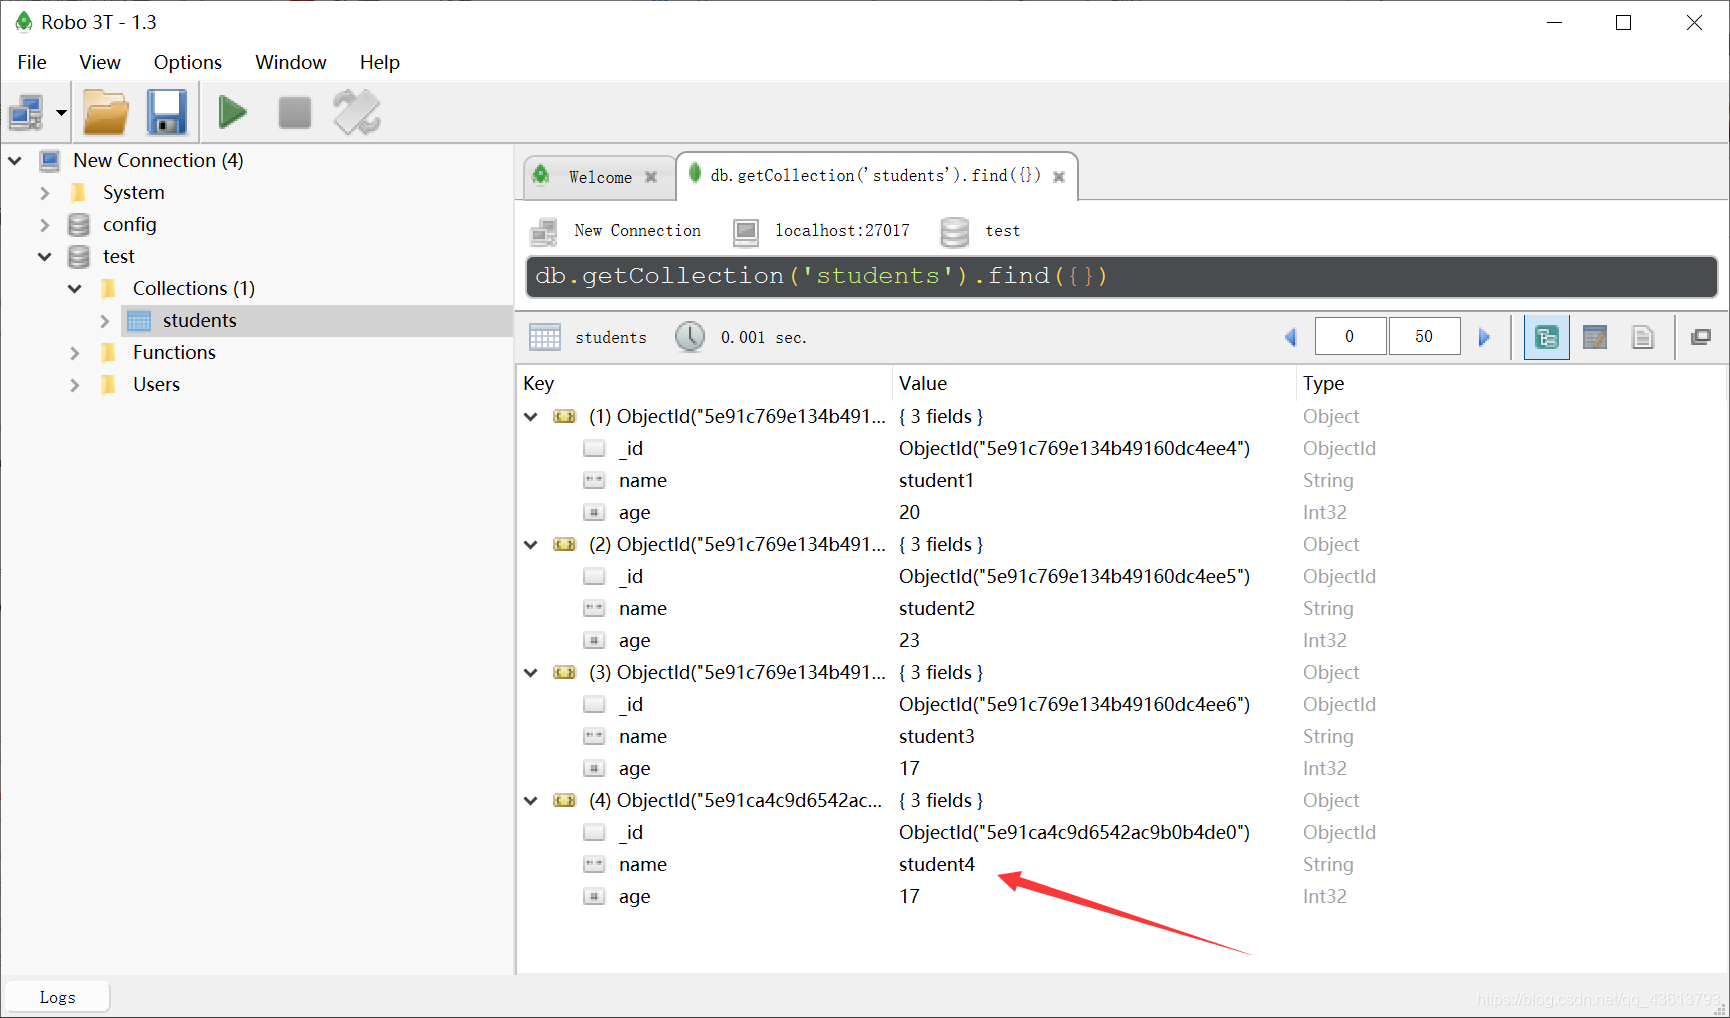Run the query with green Execute button
The image size is (1730, 1018).
(233, 112)
